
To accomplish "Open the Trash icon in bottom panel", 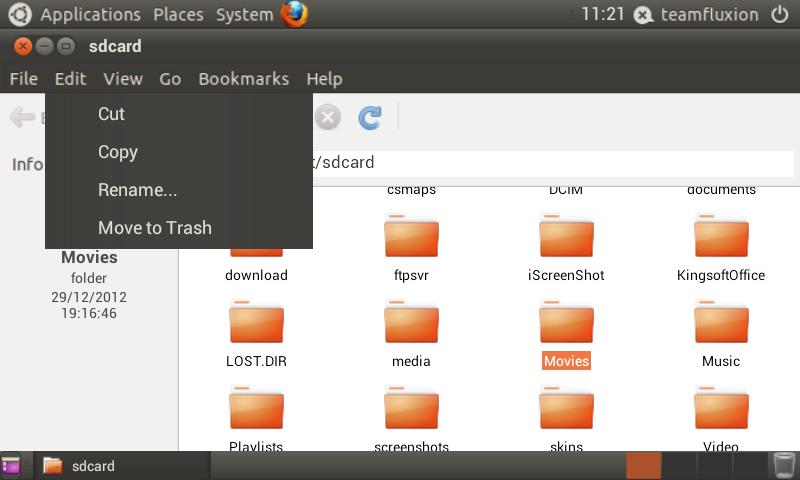I will pyautogui.click(x=784, y=465).
